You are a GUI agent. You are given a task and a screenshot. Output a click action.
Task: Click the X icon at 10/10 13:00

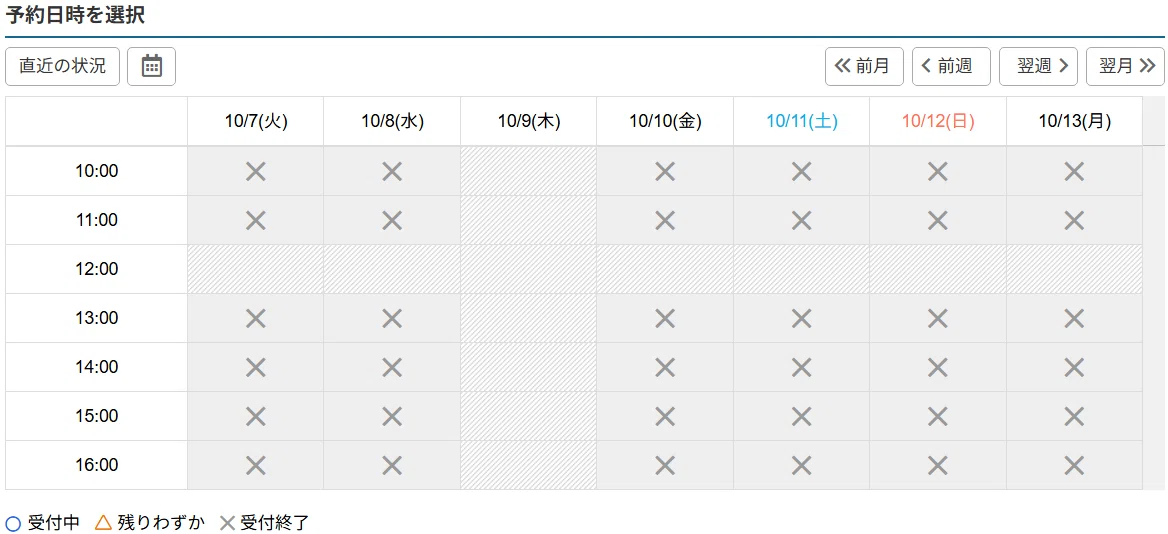(x=664, y=319)
